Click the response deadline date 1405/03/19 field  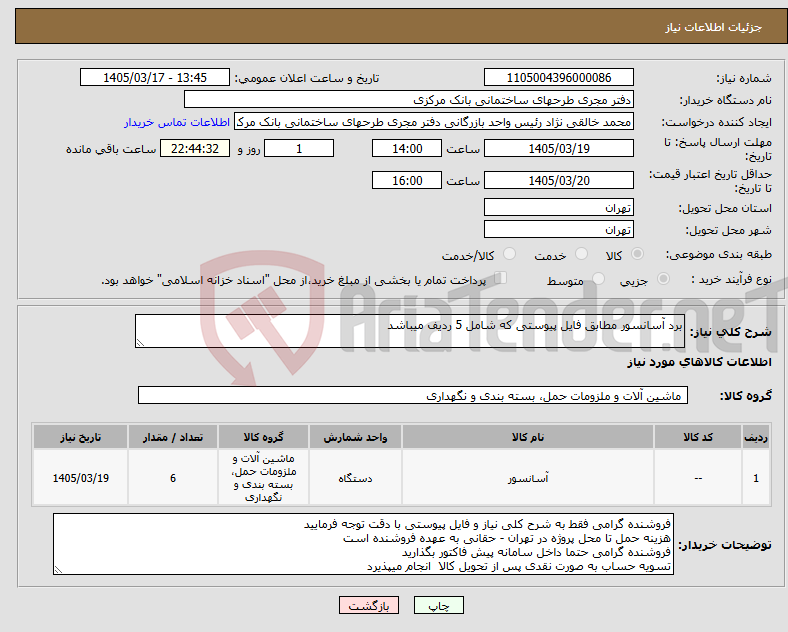558,149
